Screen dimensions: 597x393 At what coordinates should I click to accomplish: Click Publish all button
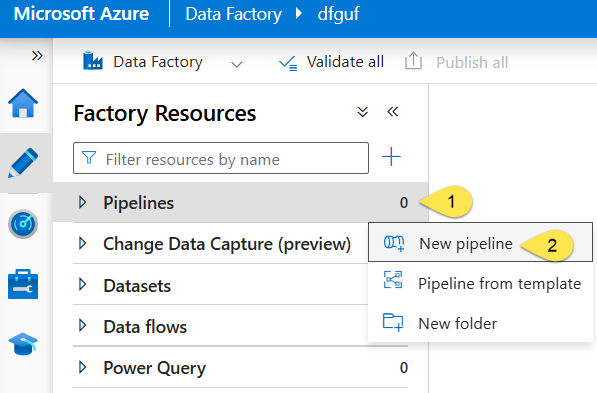click(x=456, y=62)
